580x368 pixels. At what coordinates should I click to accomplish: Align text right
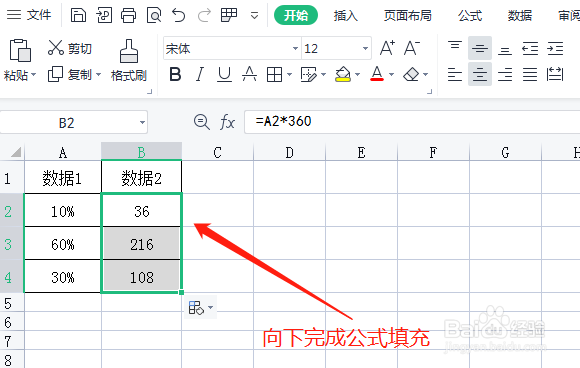pyautogui.click(x=505, y=74)
